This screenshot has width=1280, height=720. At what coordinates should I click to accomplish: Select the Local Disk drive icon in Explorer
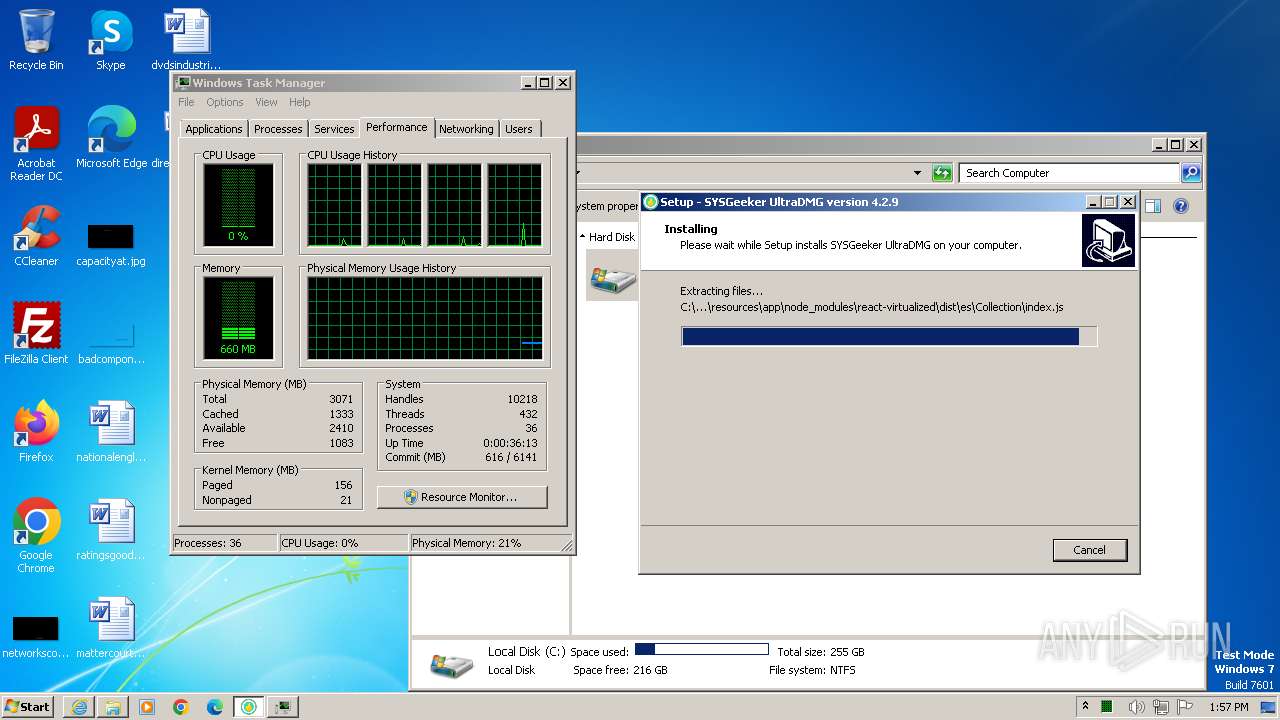click(612, 276)
